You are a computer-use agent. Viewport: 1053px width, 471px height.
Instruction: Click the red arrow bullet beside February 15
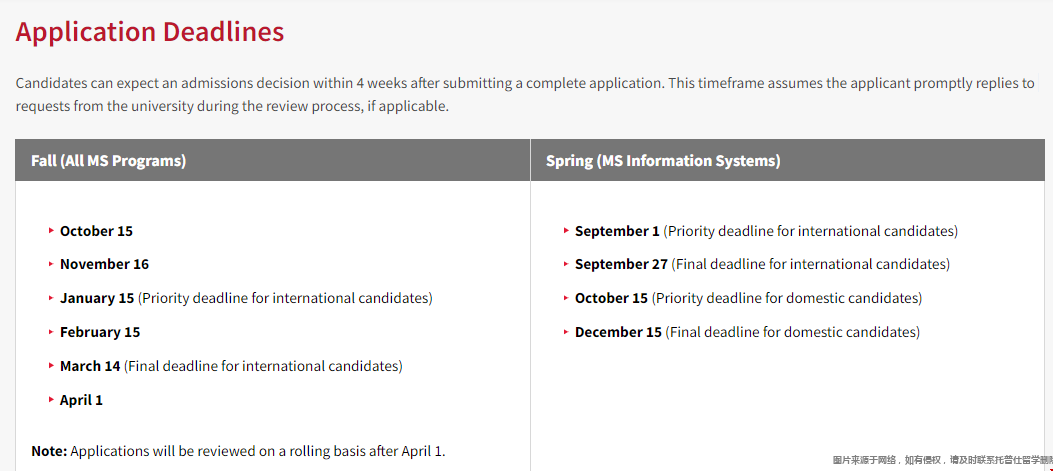pyautogui.click(x=51, y=332)
